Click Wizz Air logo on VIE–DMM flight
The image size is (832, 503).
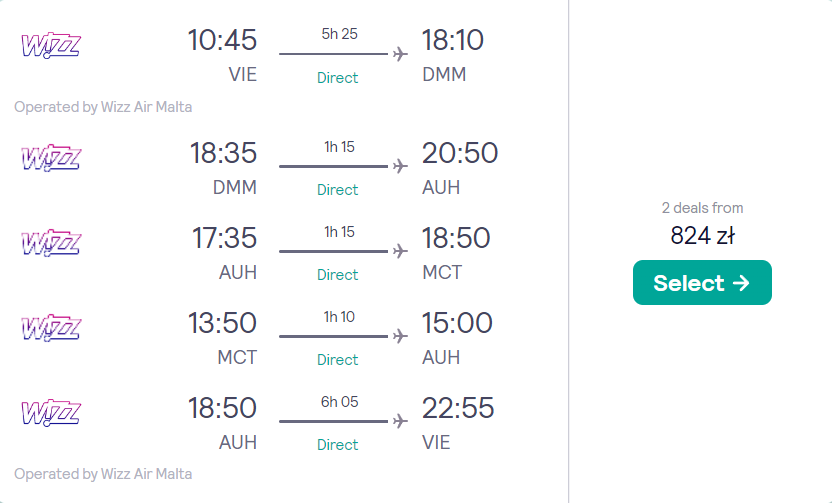point(50,45)
